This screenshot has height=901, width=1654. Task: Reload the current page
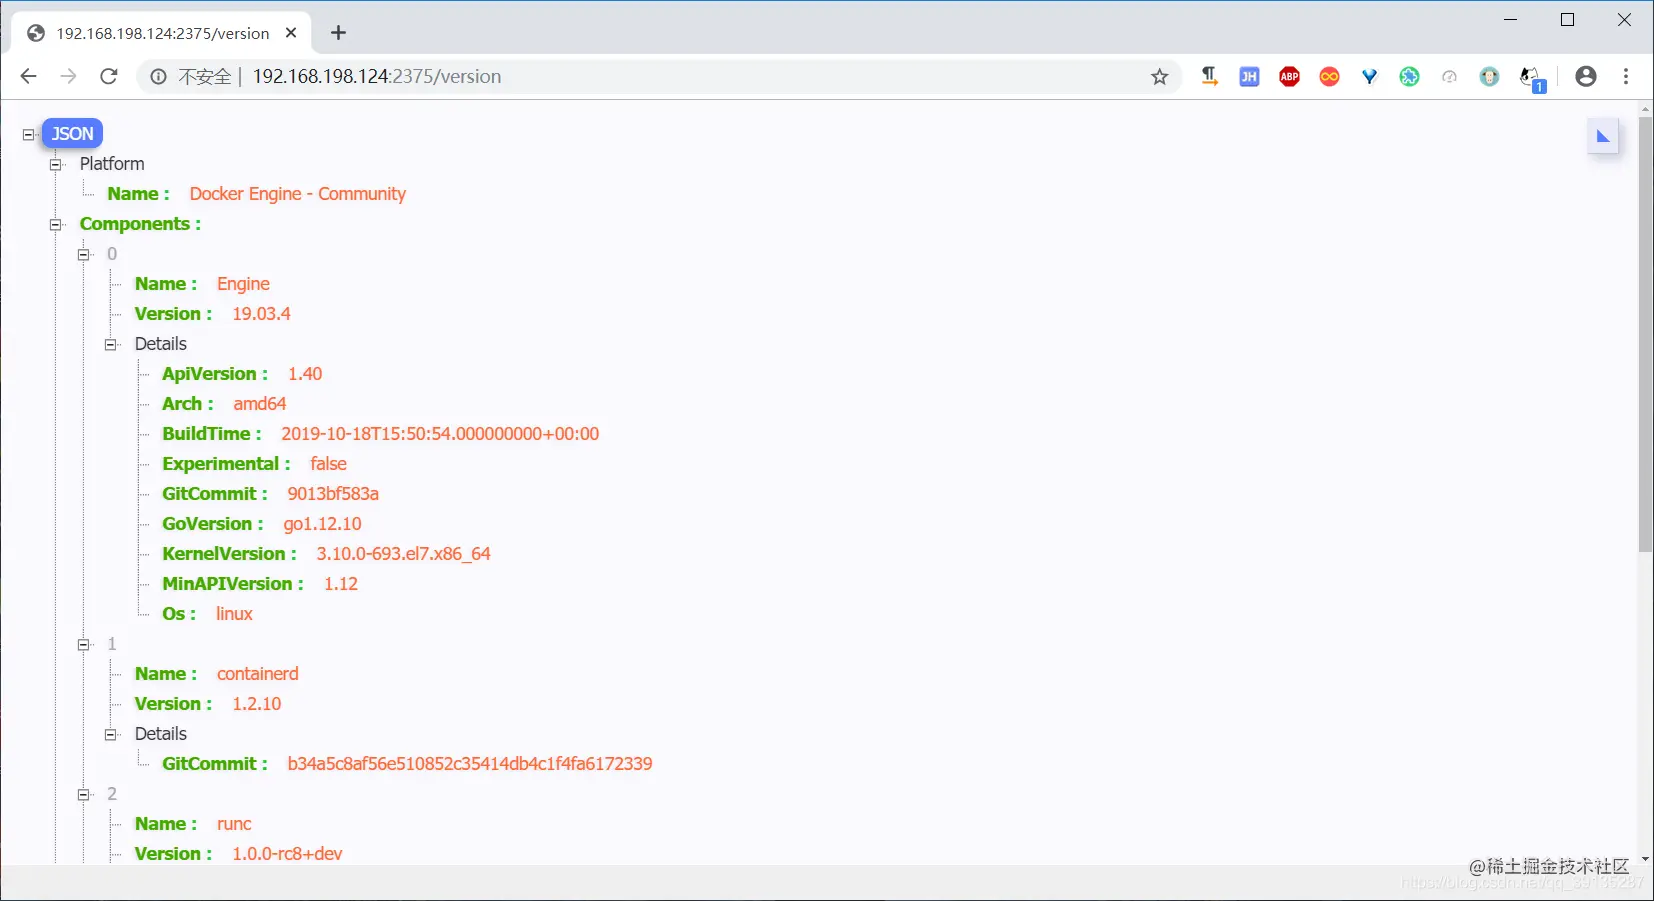point(109,77)
